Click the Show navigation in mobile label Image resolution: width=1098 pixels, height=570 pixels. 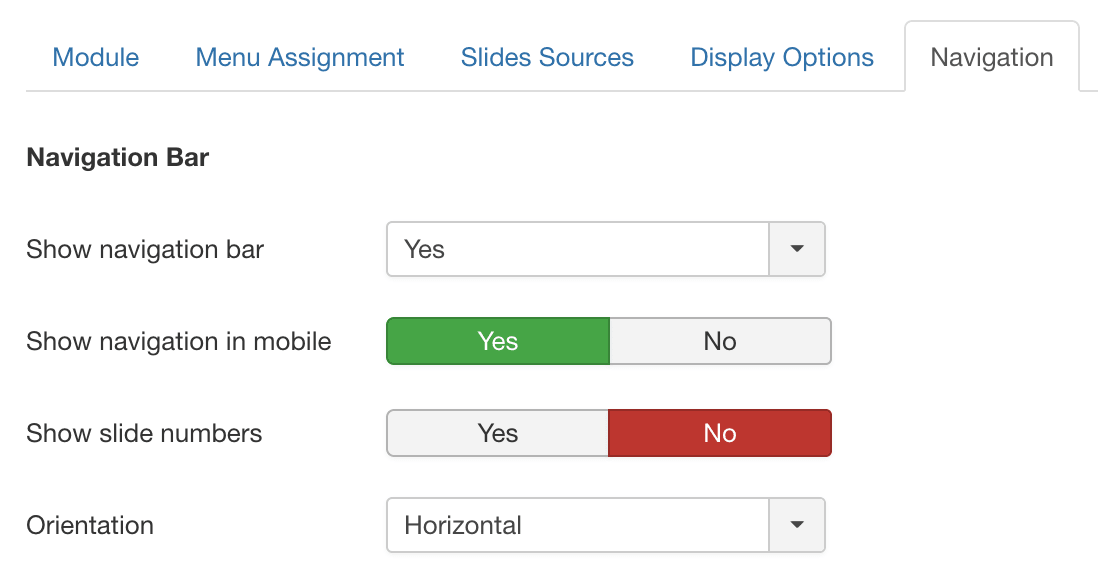[179, 341]
